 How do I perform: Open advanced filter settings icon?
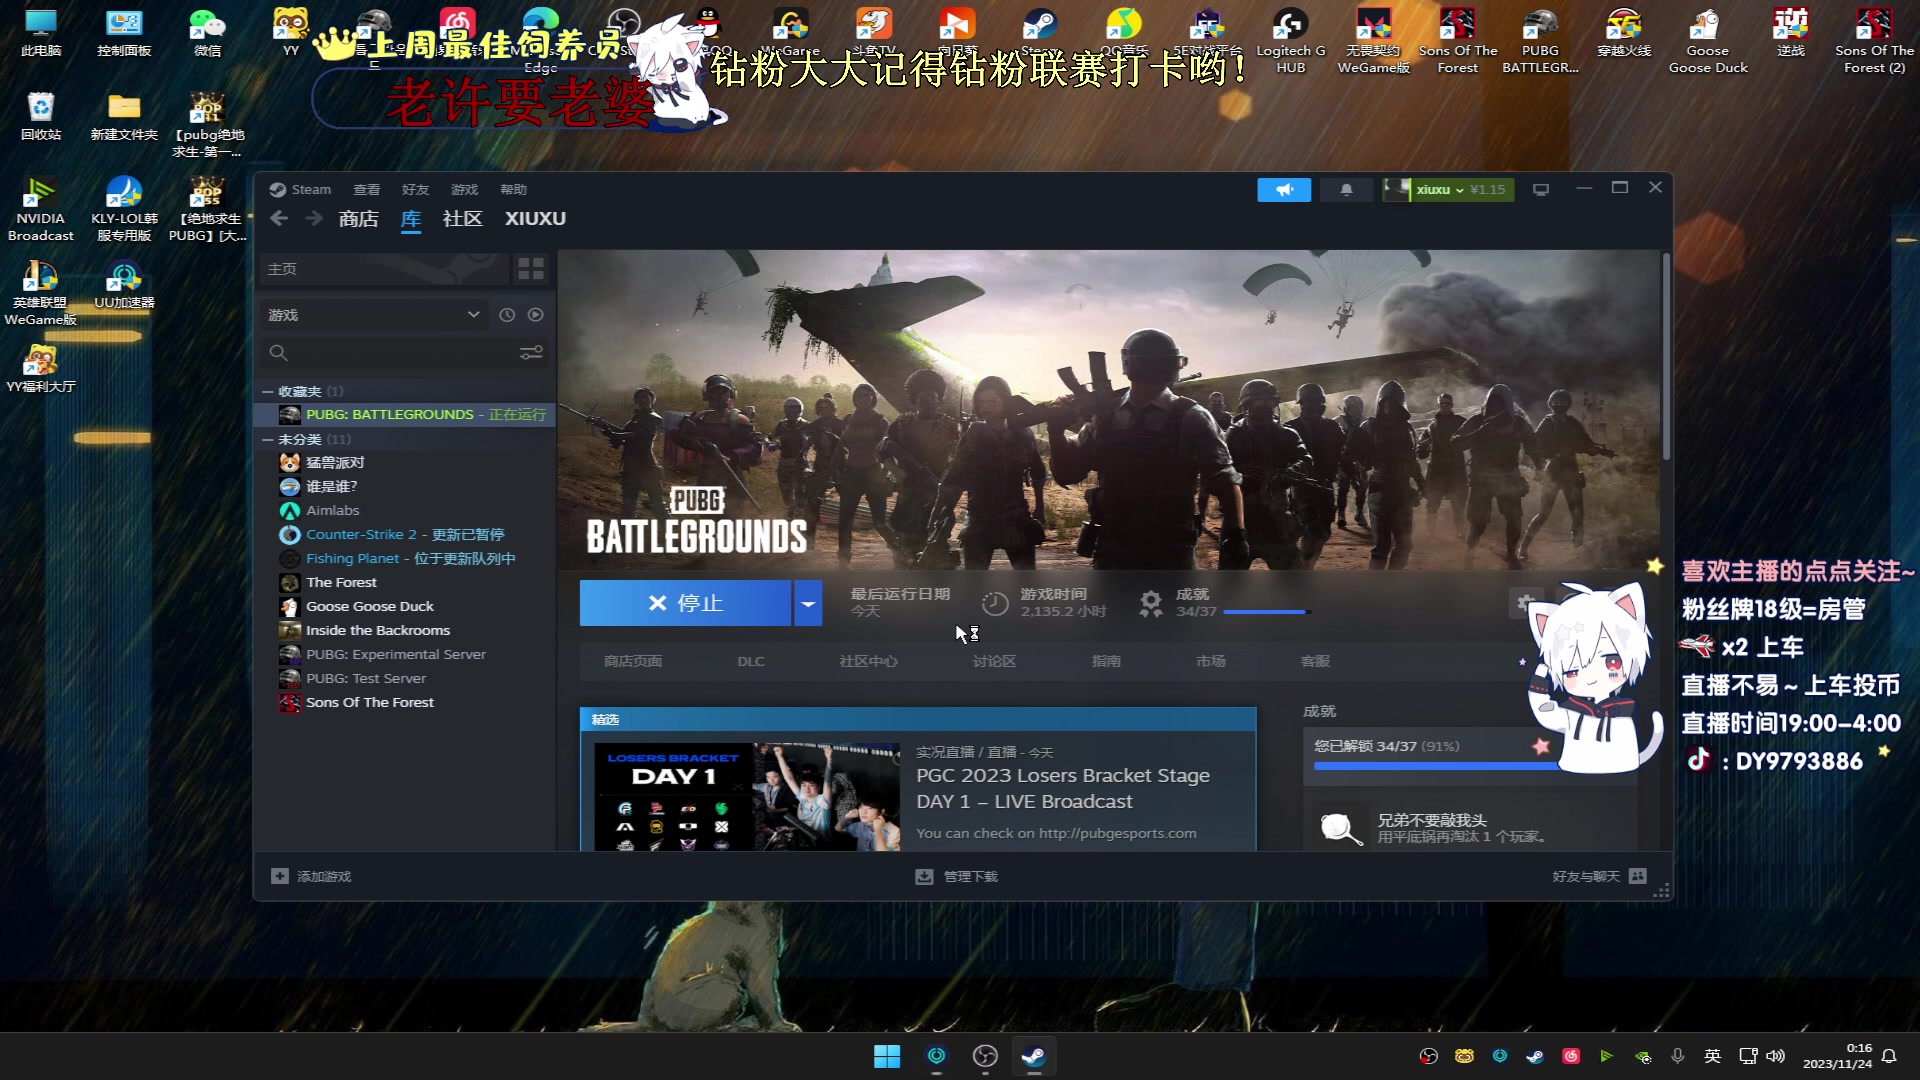click(531, 352)
